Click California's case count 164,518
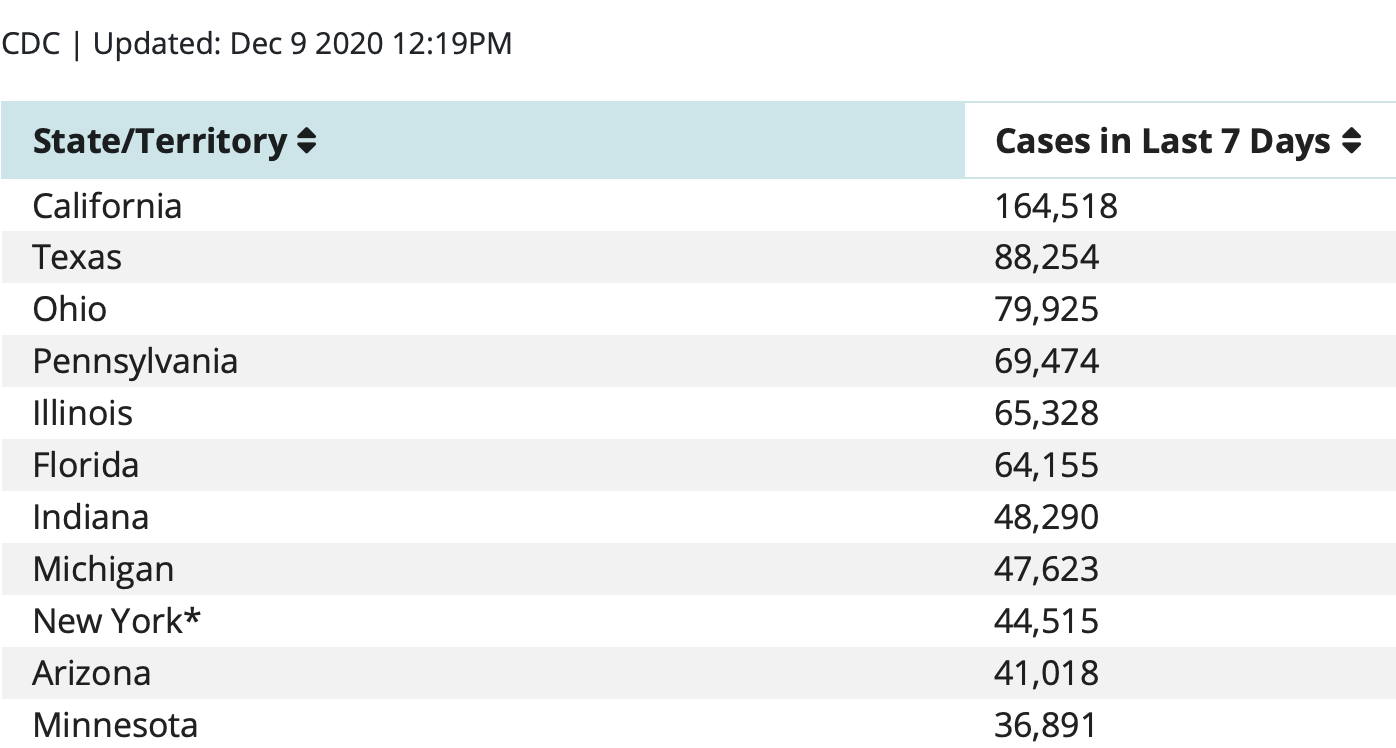Viewport: 1396px width, 748px height. 1056,206
